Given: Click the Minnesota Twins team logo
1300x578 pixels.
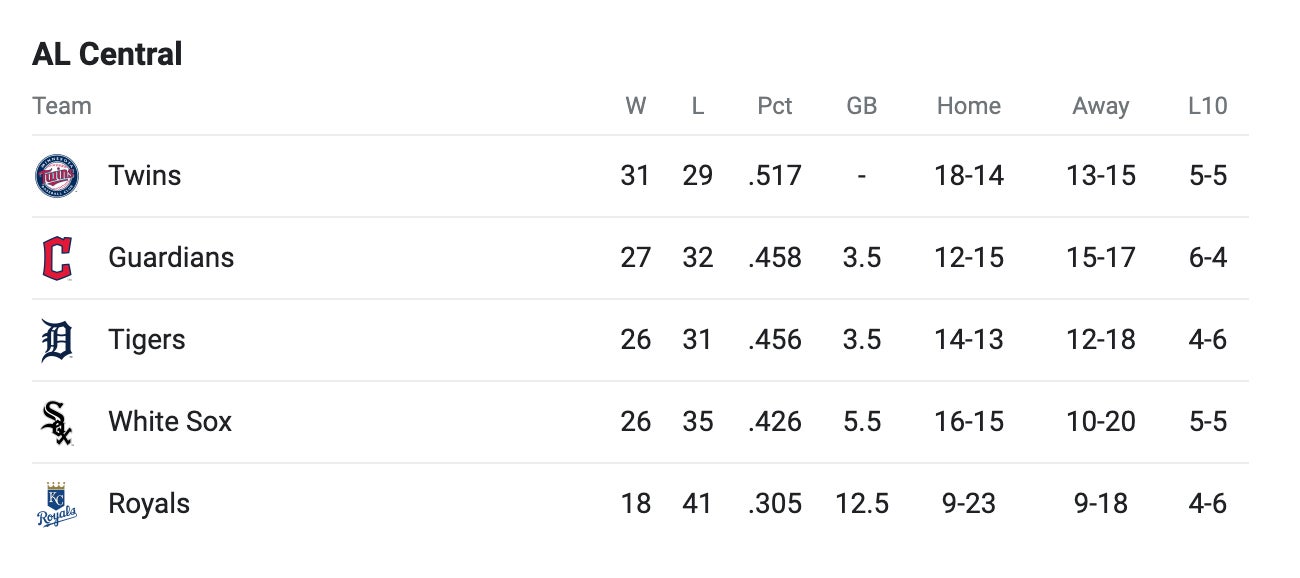Looking at the screenshot, I should coord(56,176).
